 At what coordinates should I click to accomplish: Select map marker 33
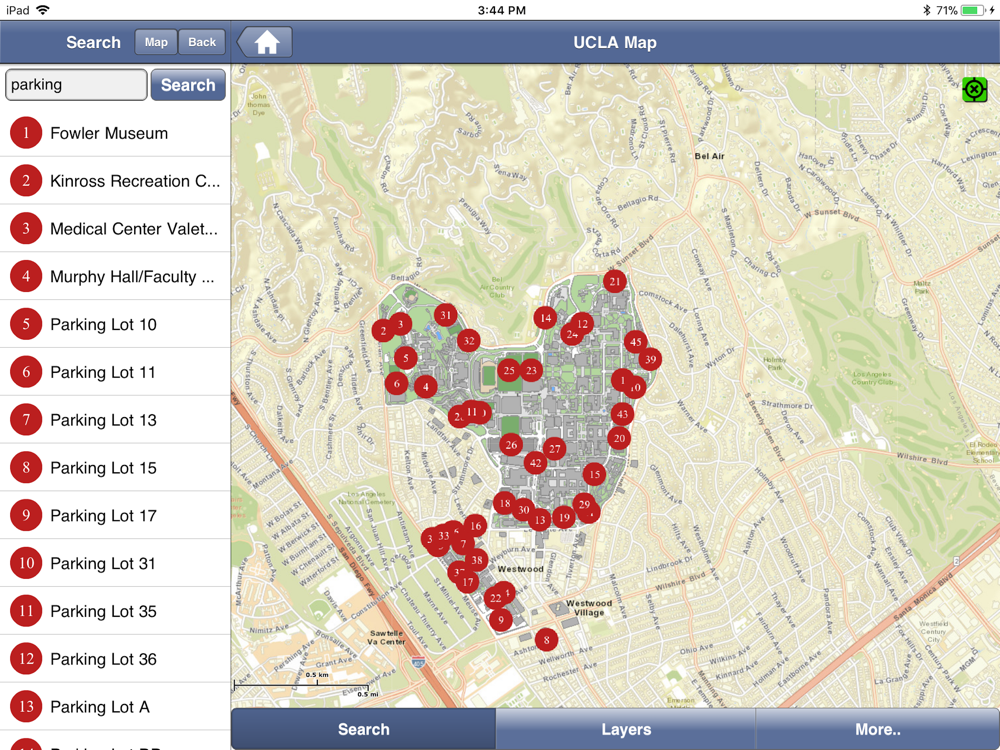point(443,536)
